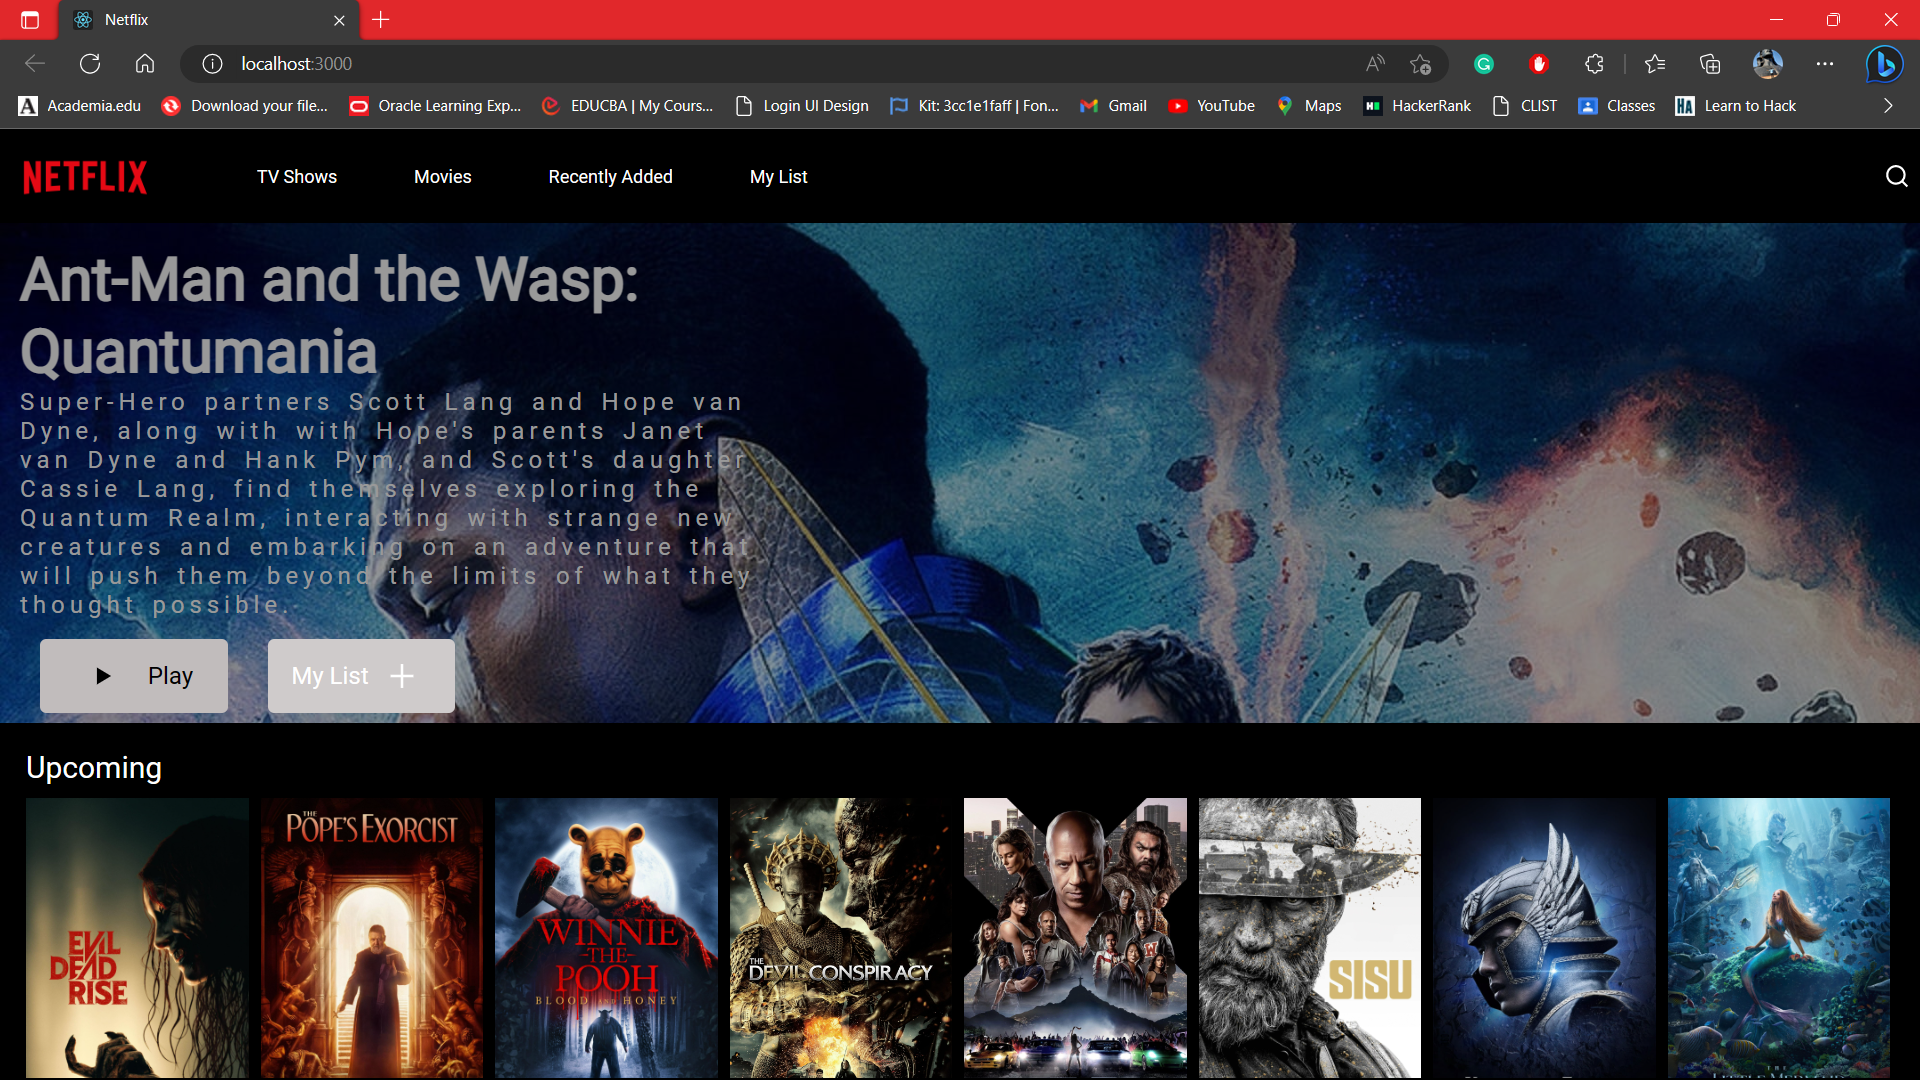Open YouTube from the bookmarks bar
1920x1080 pixels.
click(1211, 105)
